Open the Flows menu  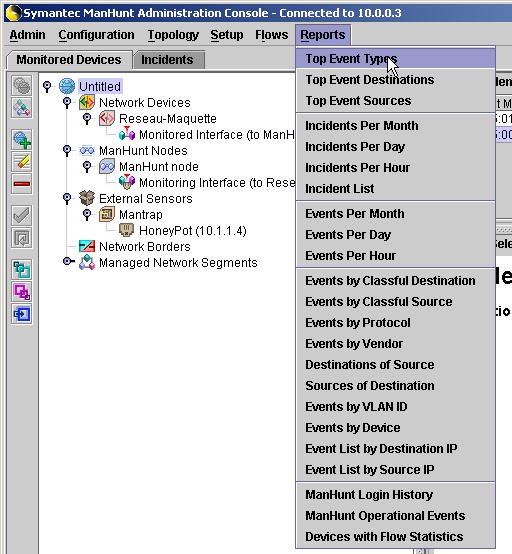272,35
